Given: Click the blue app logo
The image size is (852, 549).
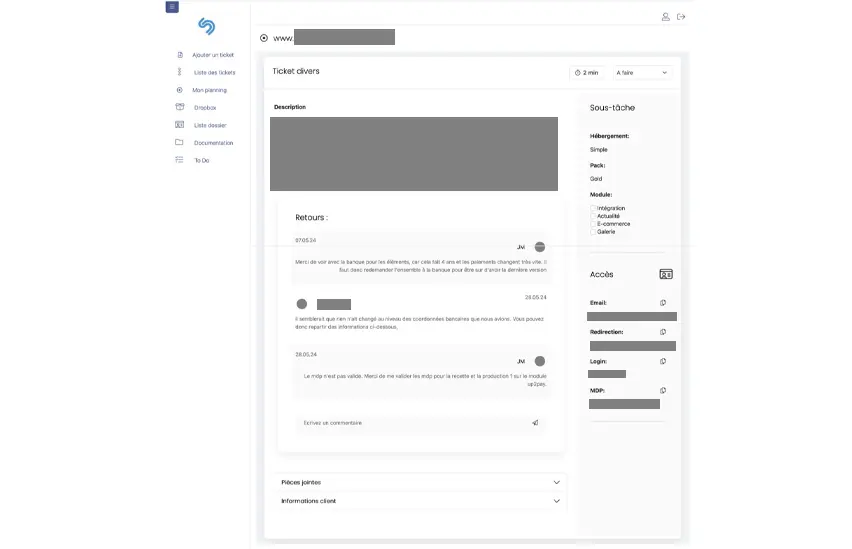Looking at the screenshot, I should coord(206,26).
